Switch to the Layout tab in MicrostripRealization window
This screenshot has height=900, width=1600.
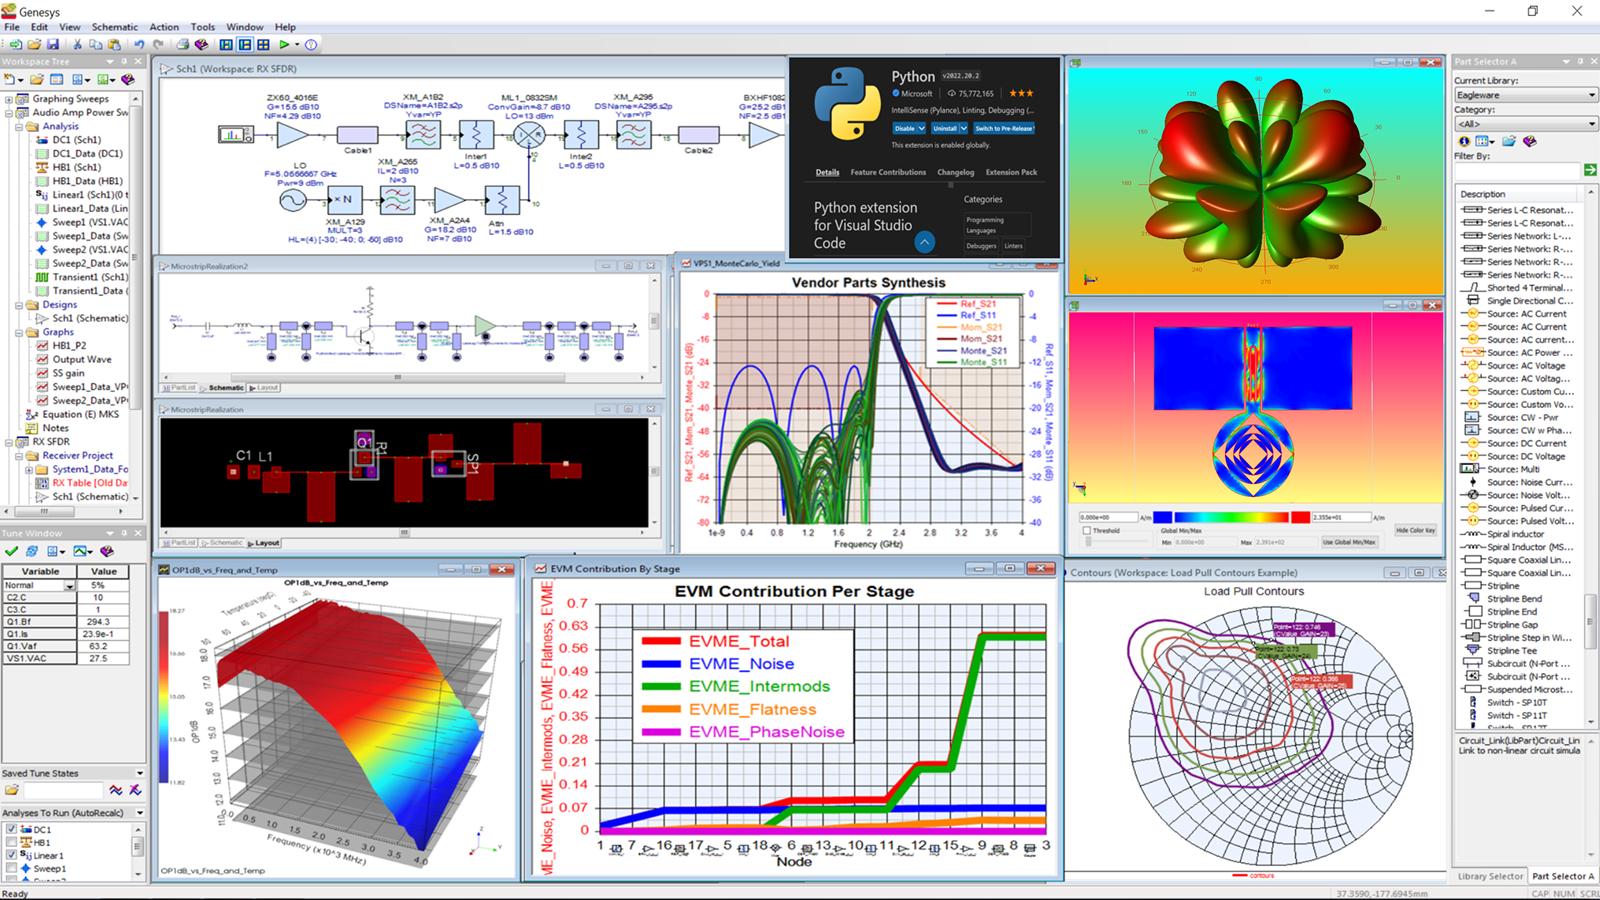[x=265, y=543]
